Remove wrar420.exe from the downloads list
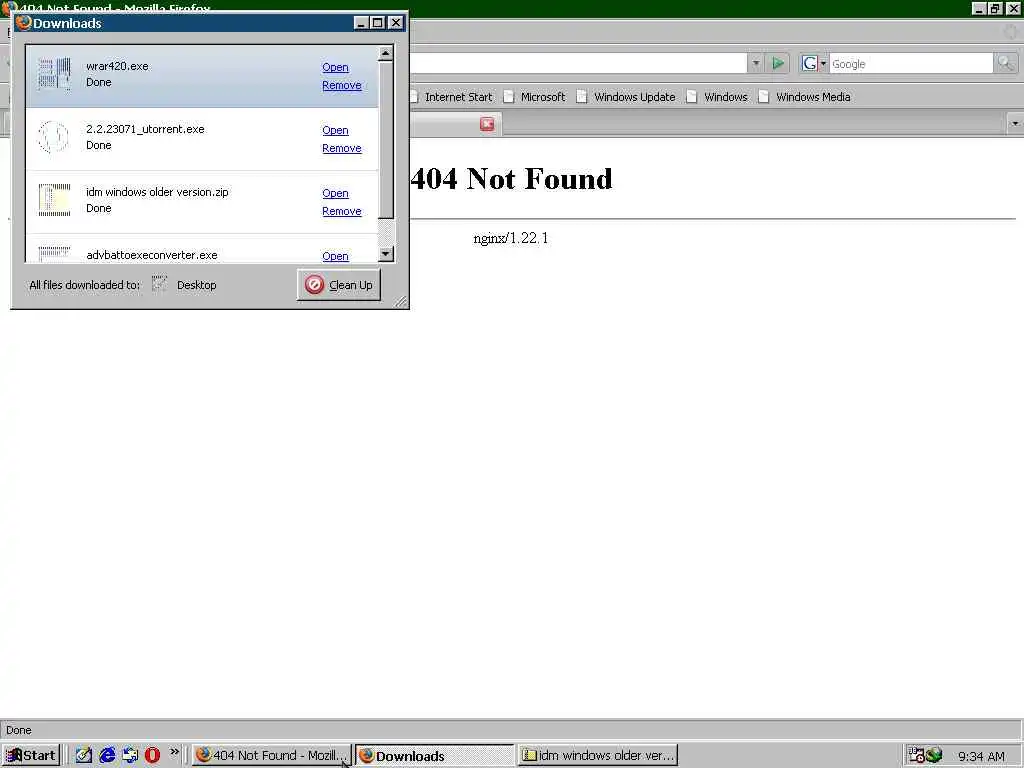This screenshot has height=768, width=1024. pyautogui.click(x=342, y=85)
